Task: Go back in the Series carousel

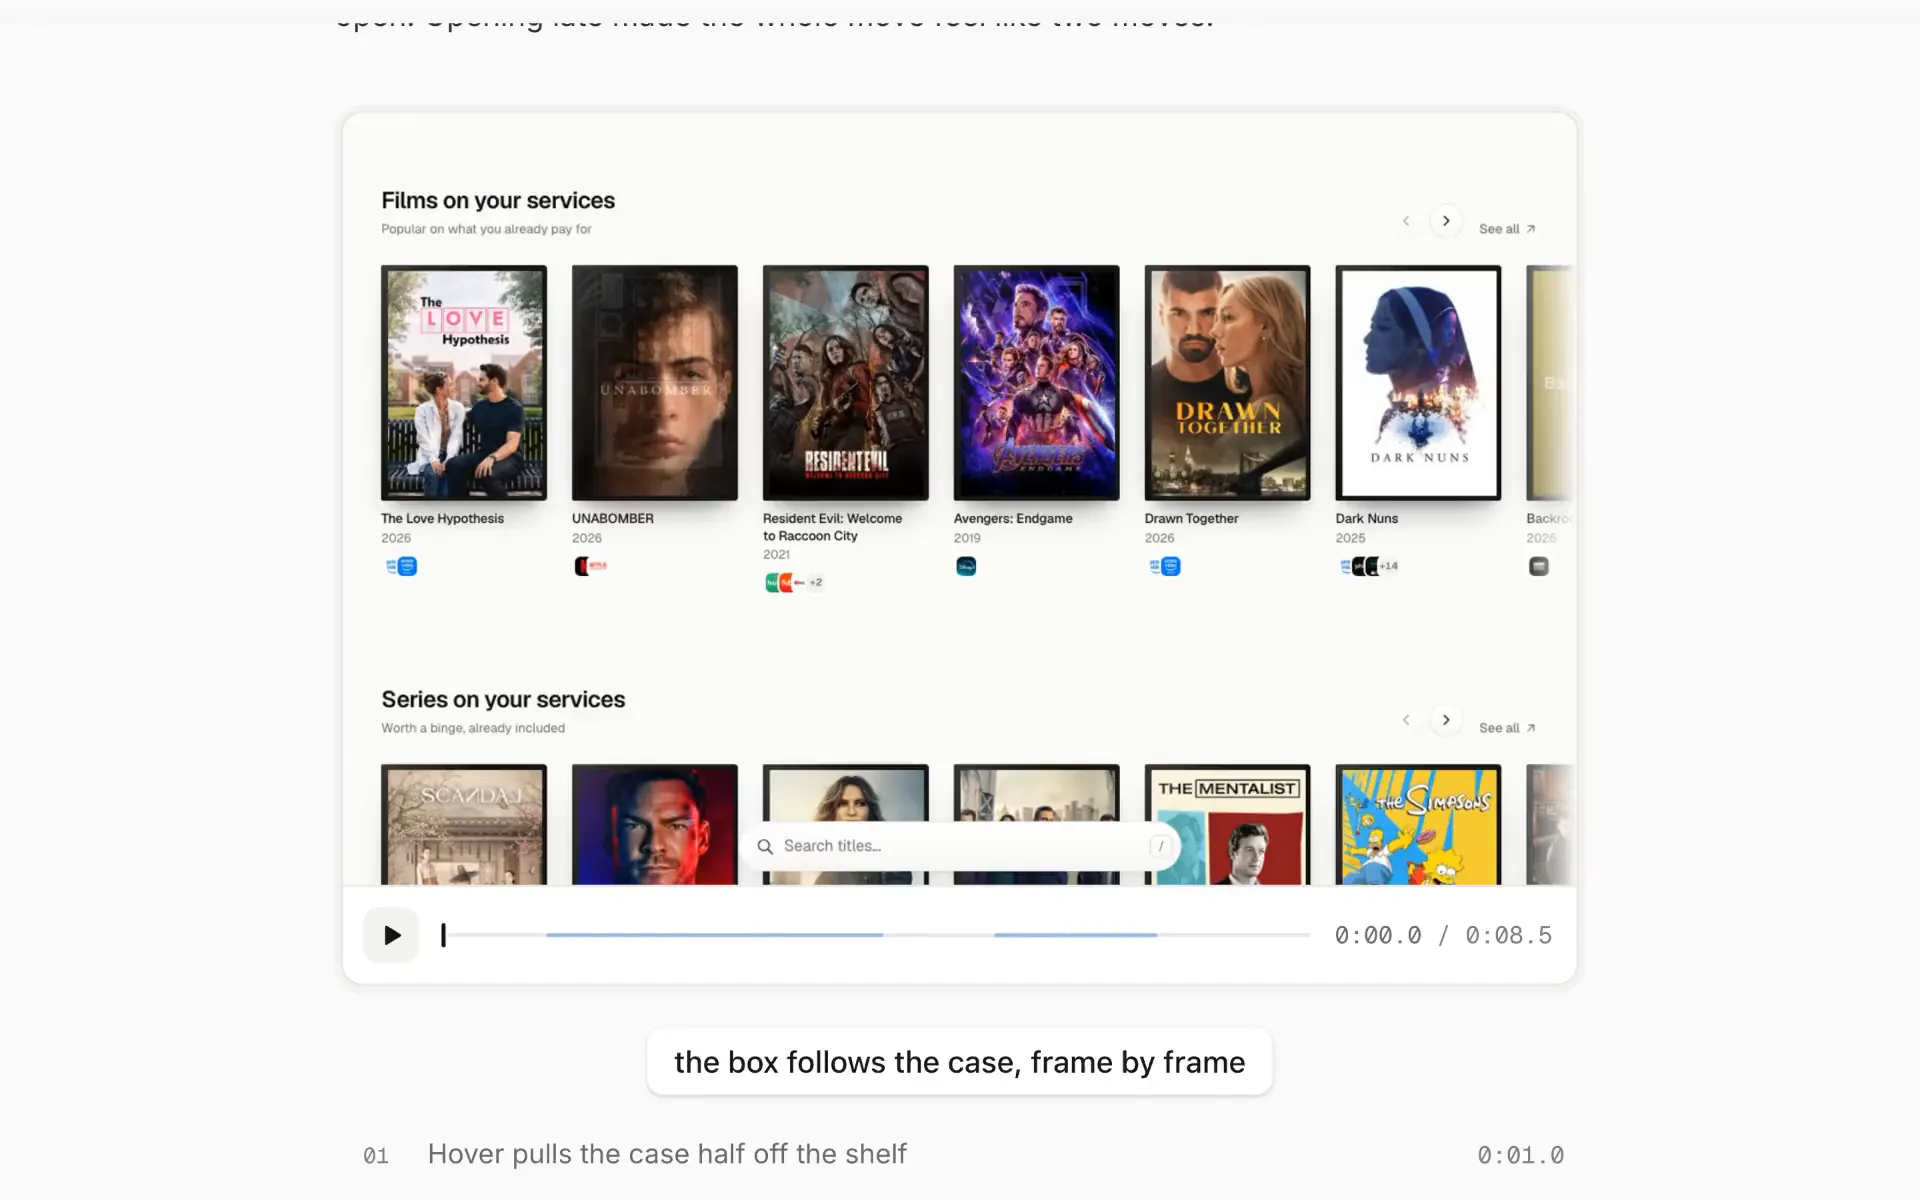Action: click(x=1406, y=720)
